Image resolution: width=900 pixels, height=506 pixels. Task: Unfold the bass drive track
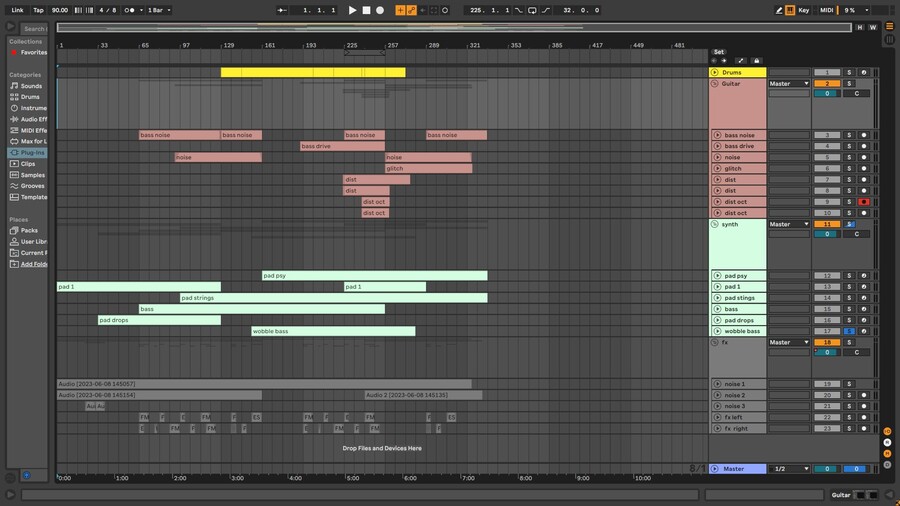[717, 146]
